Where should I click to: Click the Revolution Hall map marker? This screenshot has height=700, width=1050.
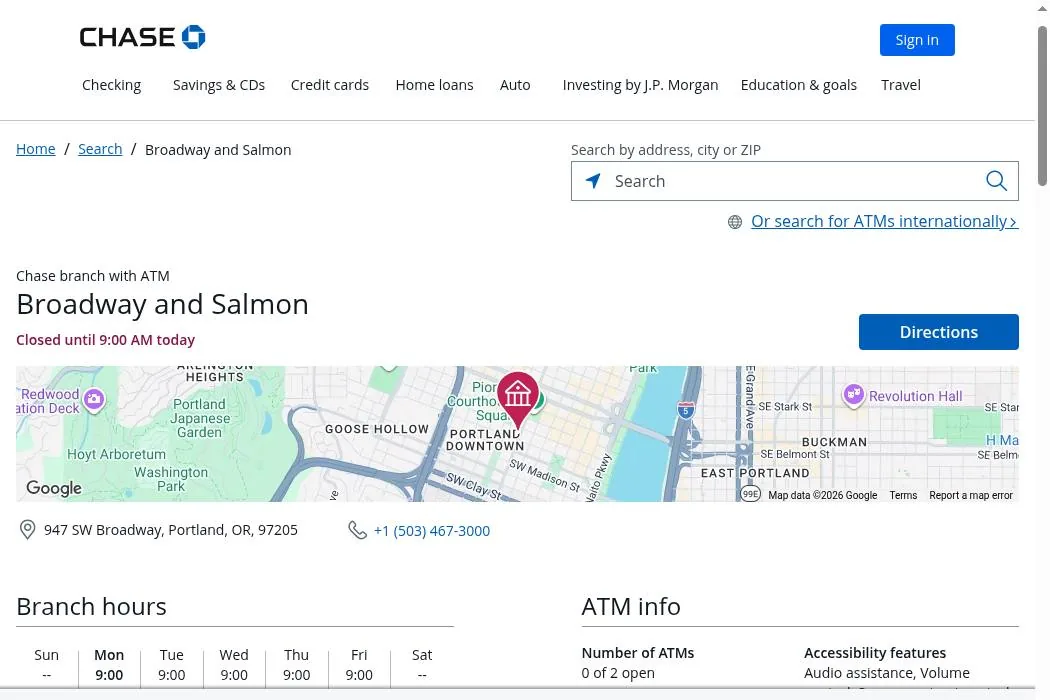click(853, 395)
